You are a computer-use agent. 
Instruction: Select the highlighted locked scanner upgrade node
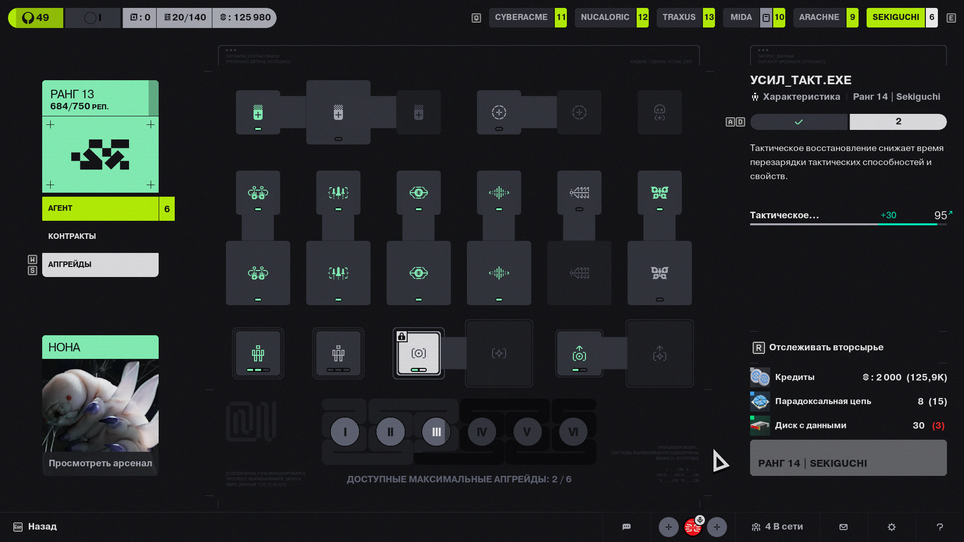419,353
